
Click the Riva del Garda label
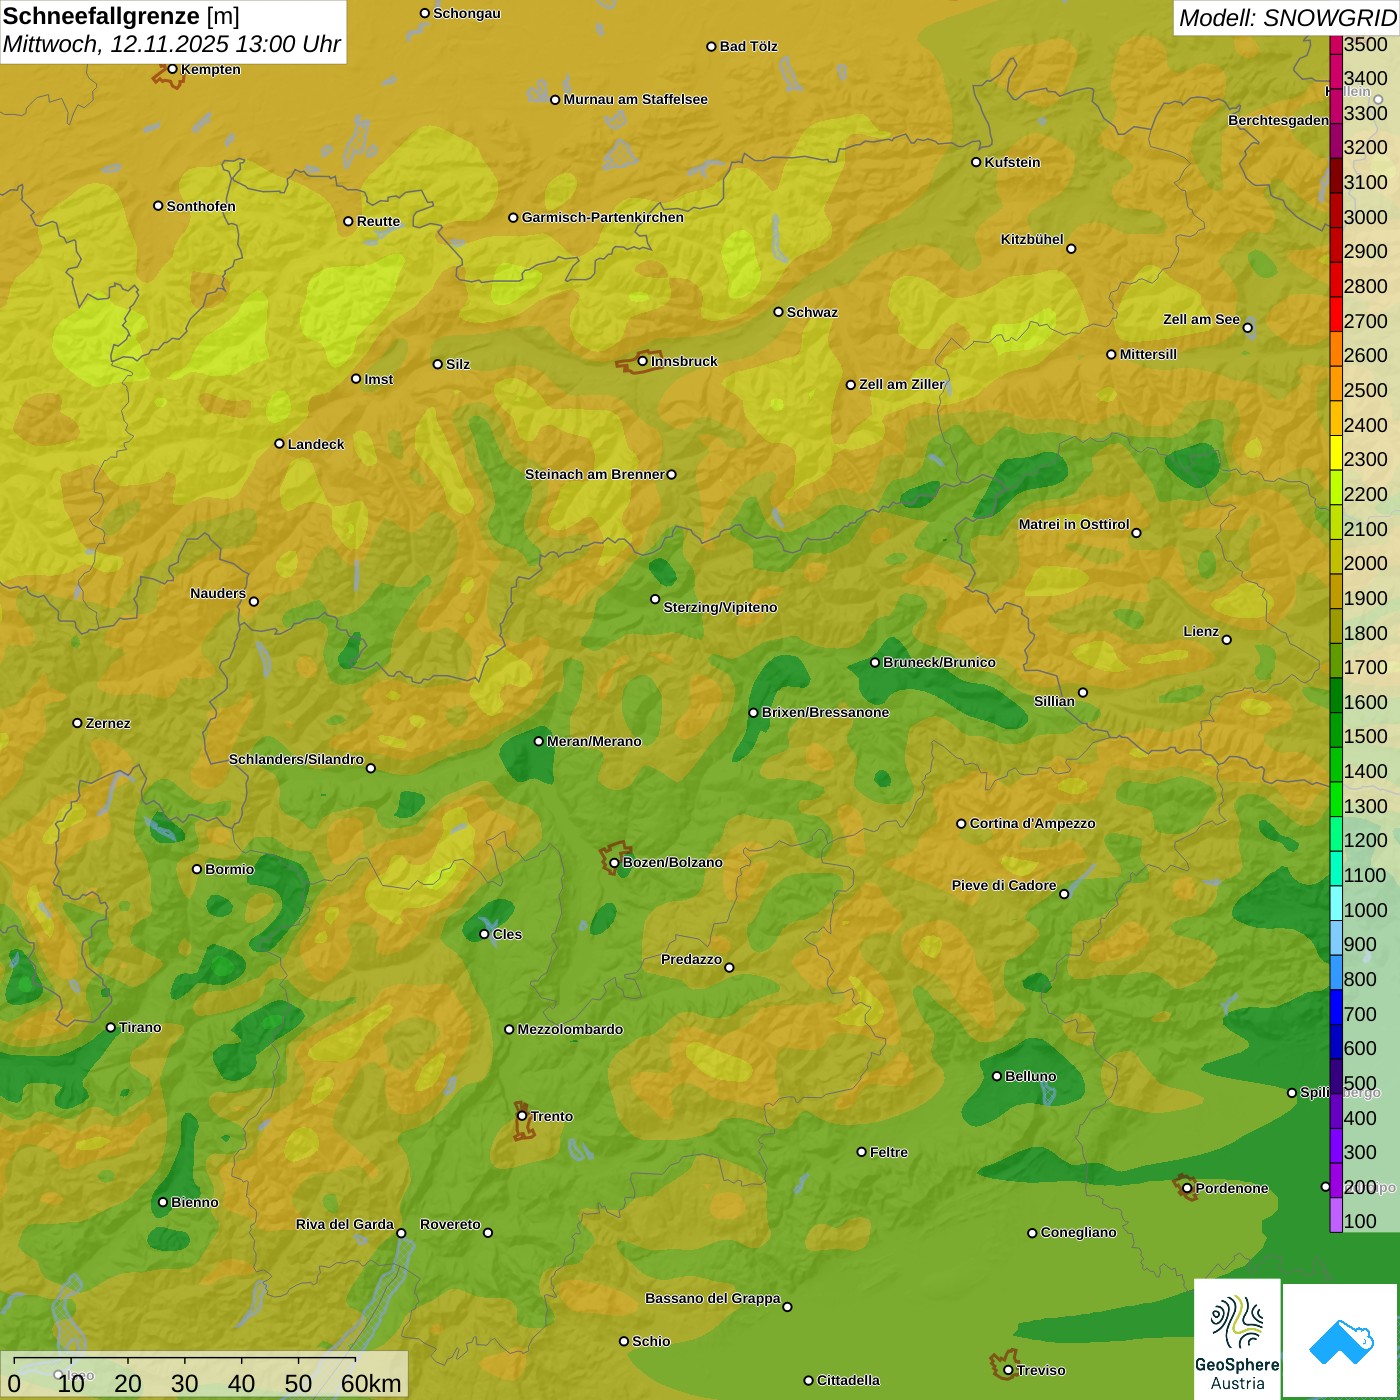coord(345,1224)
